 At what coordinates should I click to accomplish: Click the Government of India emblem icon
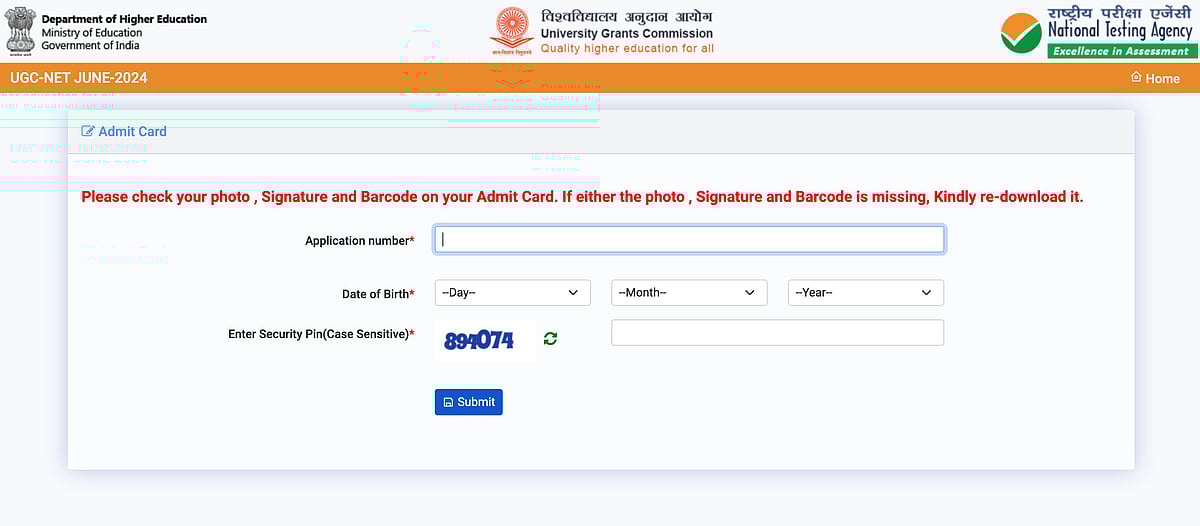coord(20,30)
